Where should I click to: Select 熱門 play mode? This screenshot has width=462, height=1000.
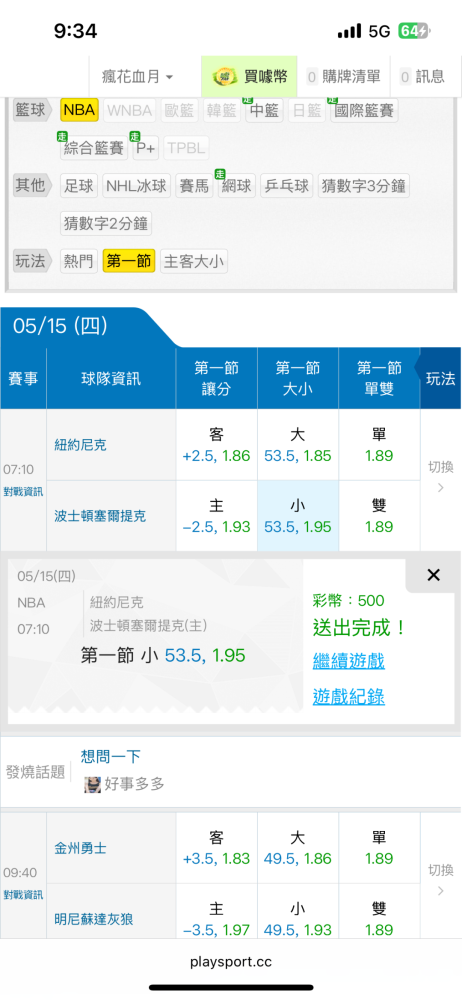pyautogui.click(x=79, y=261)
